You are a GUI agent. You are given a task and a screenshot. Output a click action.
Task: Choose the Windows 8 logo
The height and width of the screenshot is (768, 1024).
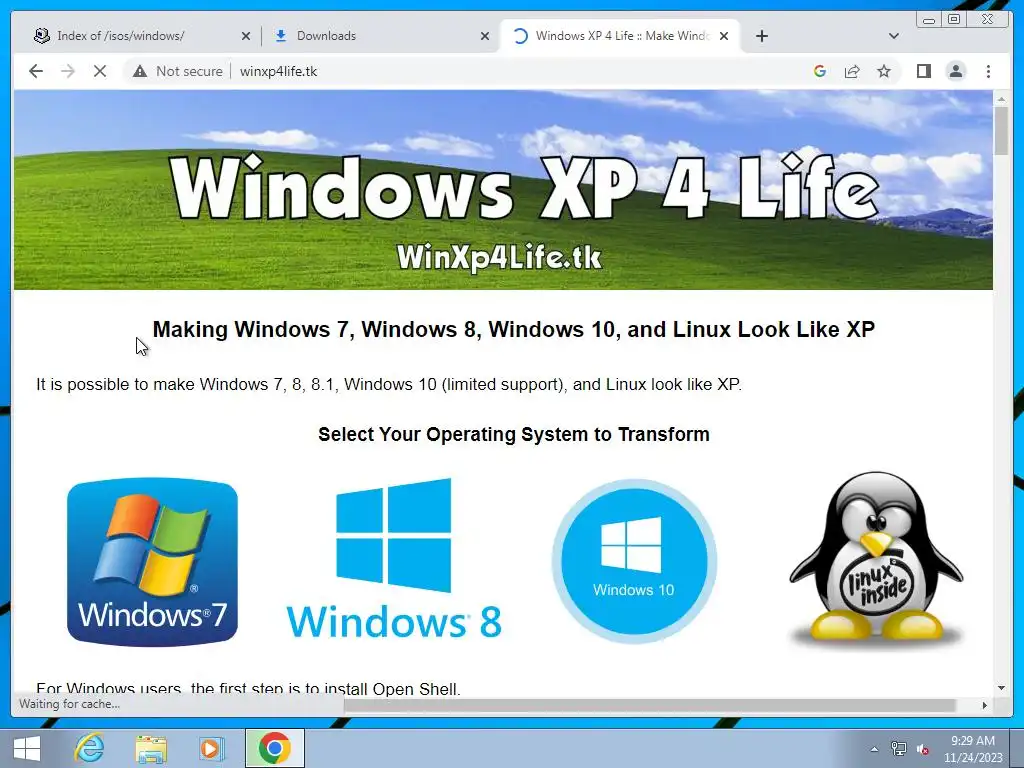click(x=394, y=558)
